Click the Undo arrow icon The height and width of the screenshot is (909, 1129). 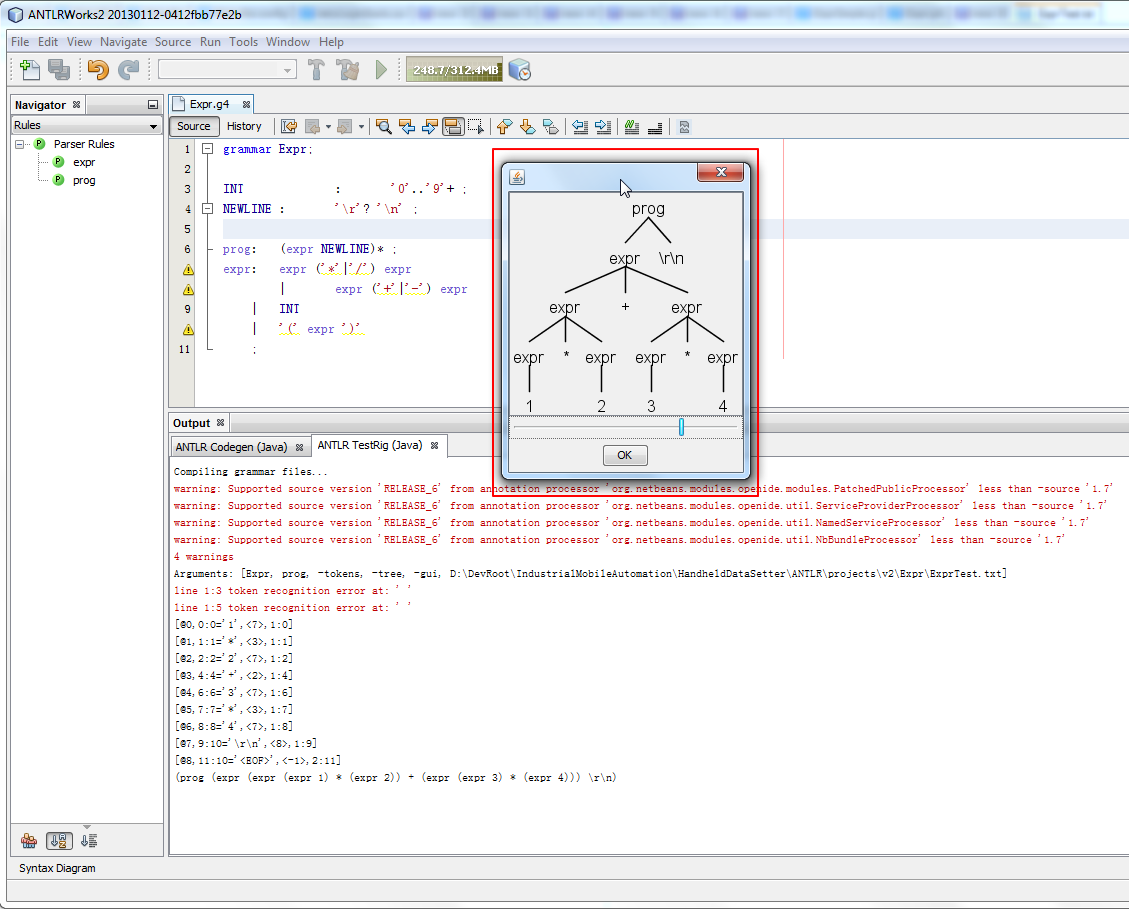coord(97,69)
